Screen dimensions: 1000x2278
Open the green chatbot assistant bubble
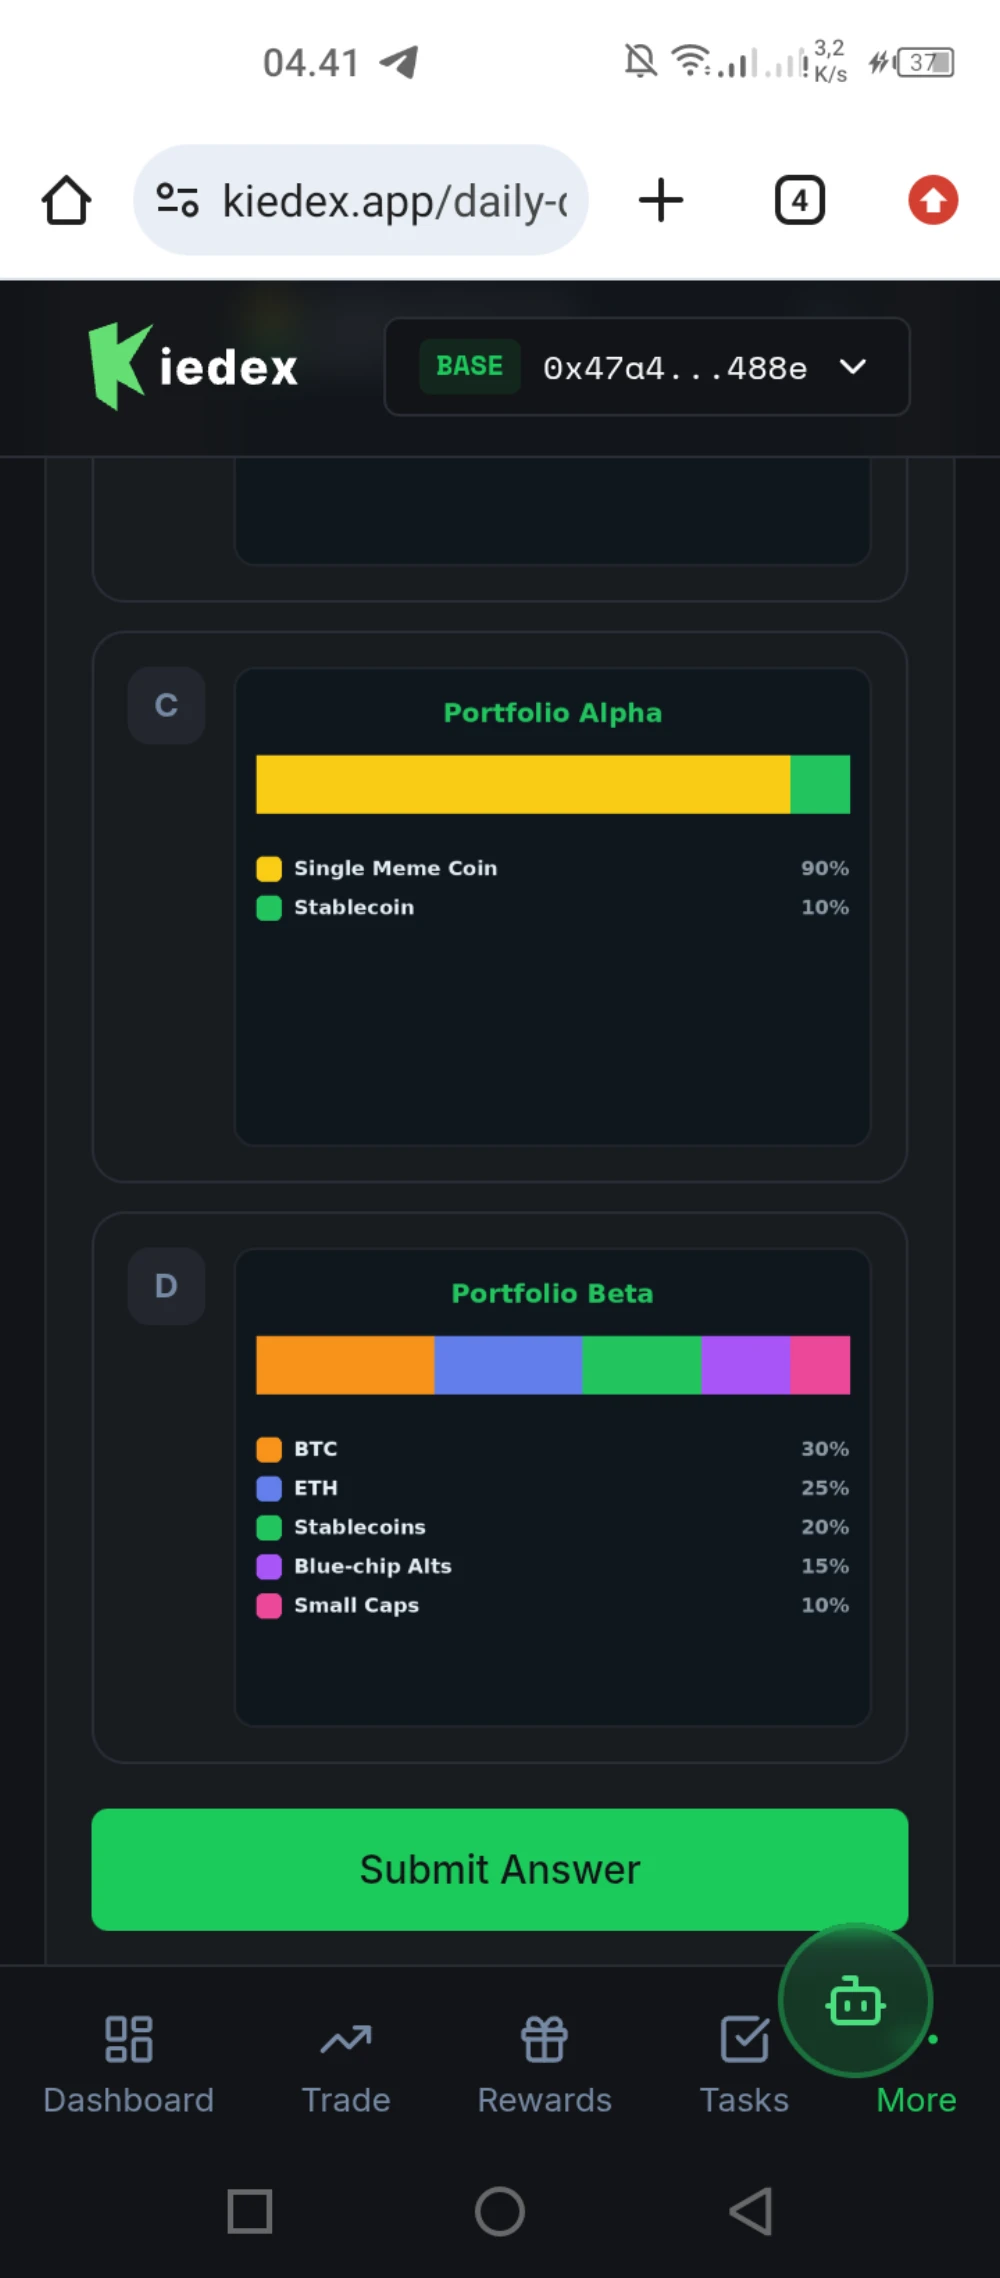tap(856, 2001)
